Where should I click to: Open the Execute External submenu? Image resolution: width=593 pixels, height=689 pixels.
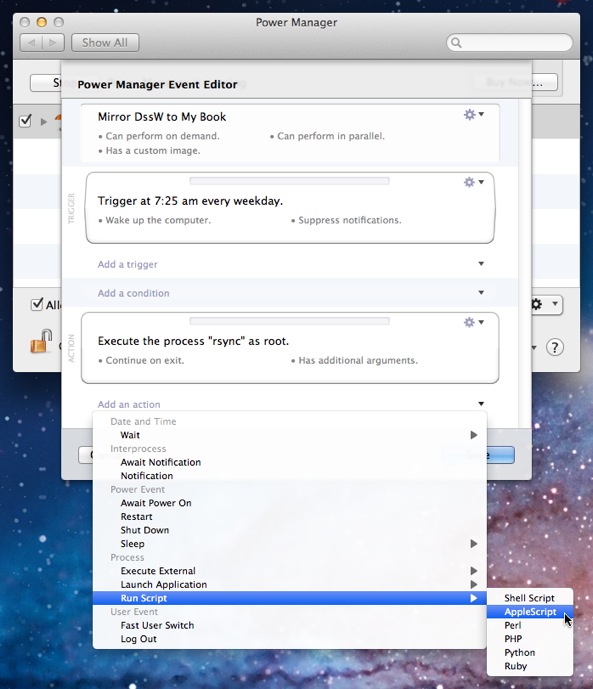290,571
